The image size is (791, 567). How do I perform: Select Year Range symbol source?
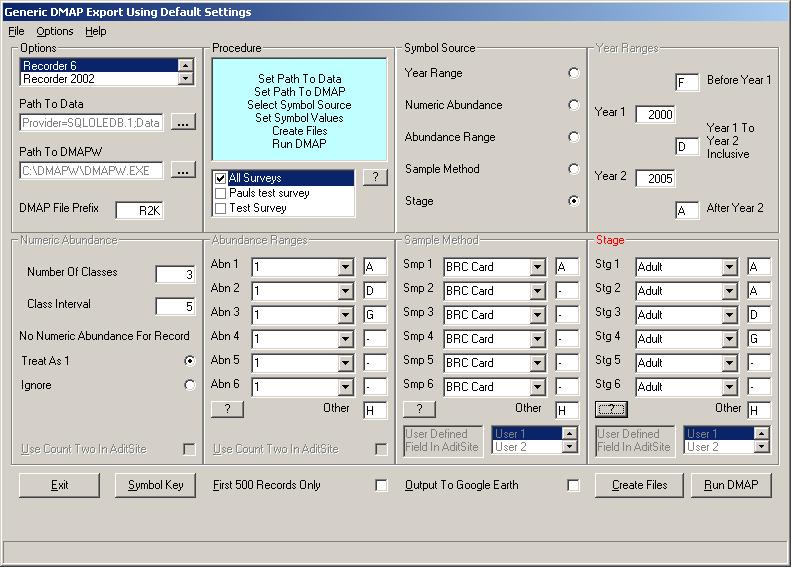click(x=574, y=73)
